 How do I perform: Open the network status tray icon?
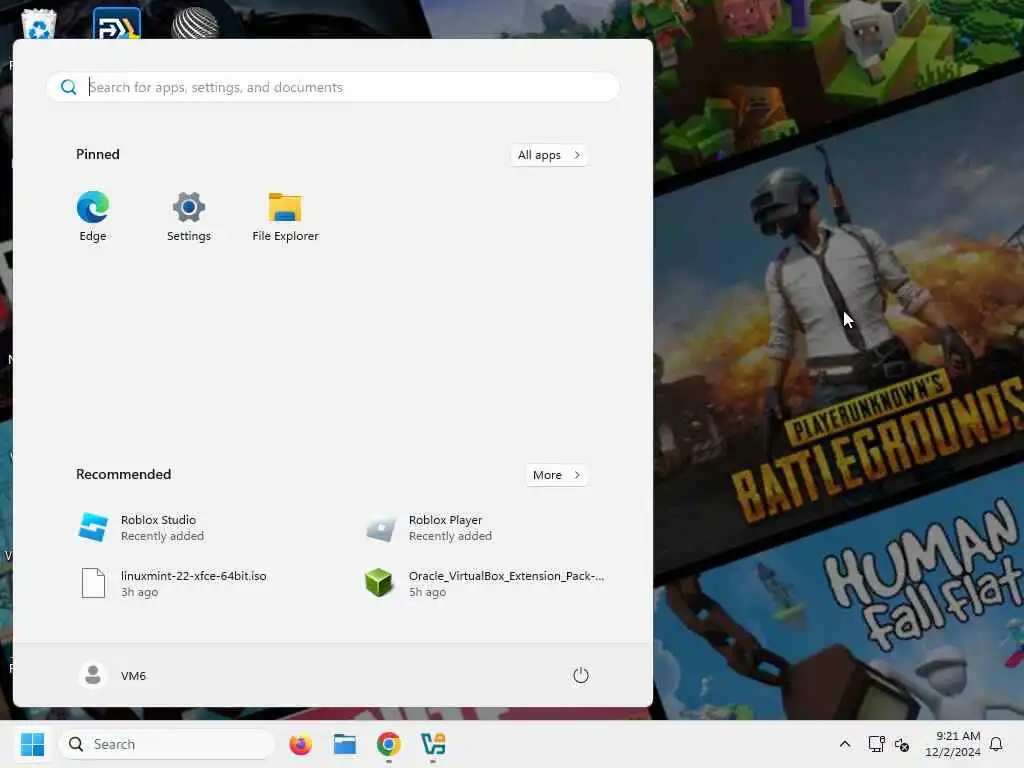click(x=876, y=744)
